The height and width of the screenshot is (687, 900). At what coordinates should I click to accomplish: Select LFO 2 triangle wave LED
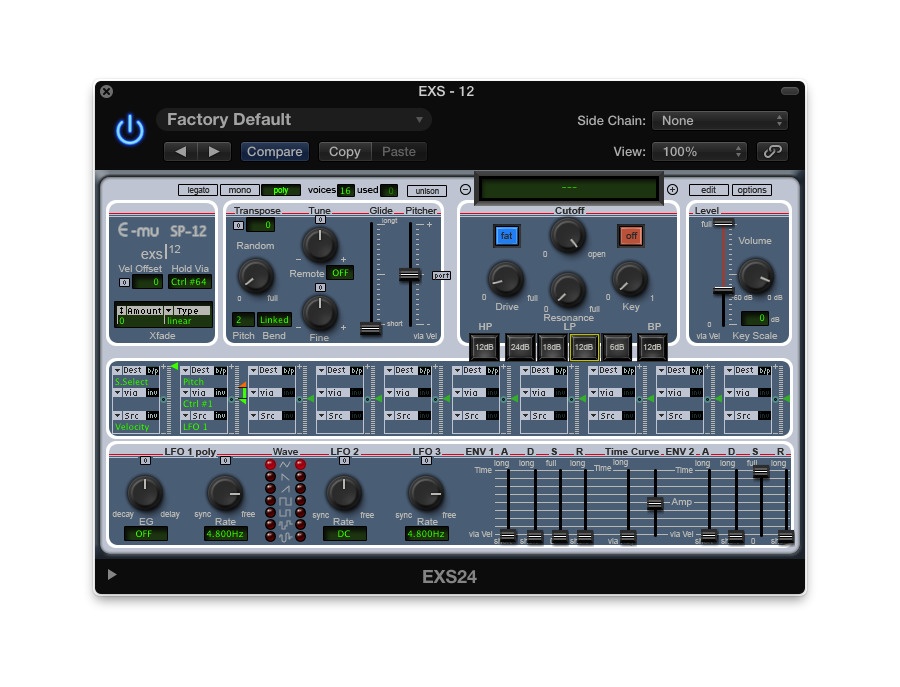(x=300, y=464)
